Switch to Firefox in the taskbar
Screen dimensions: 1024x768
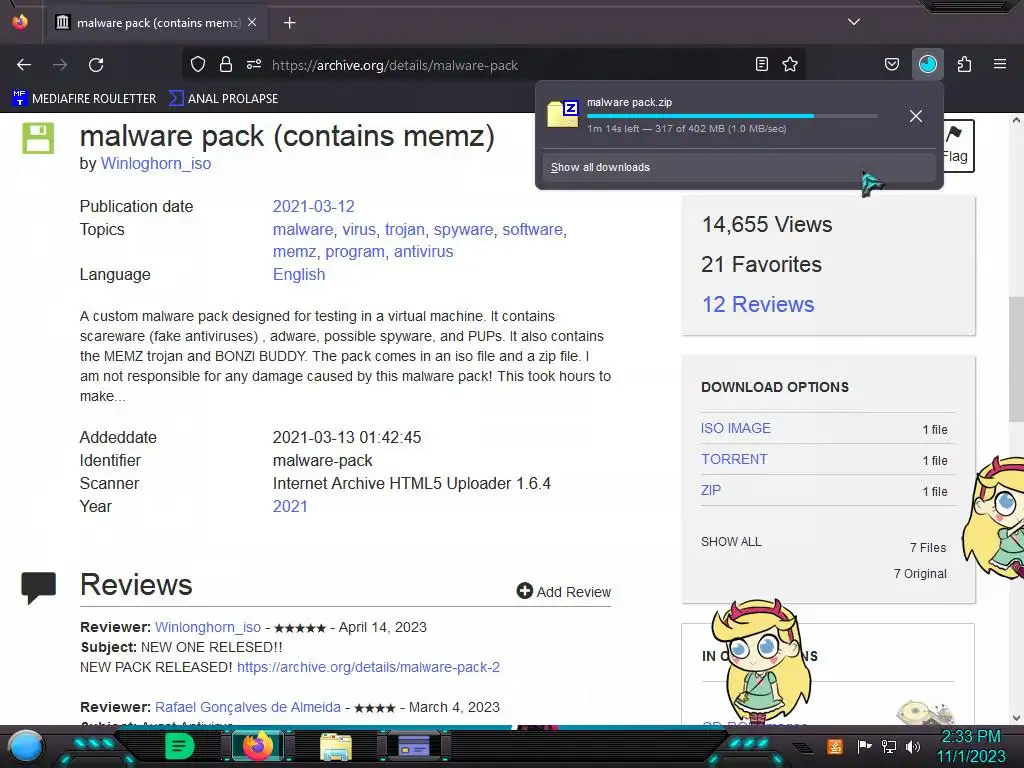pyautogui.click(x=258, y=746)
